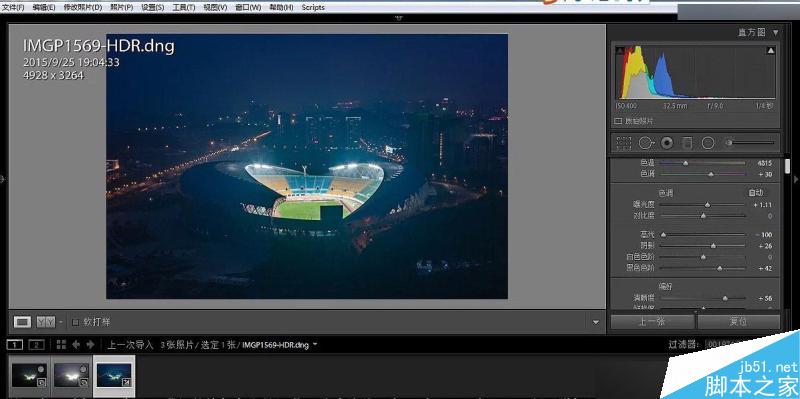Collapse the right panel via arrow
Image resolution: width=800 pixels, height=399 pixels.
coord(796,179)
